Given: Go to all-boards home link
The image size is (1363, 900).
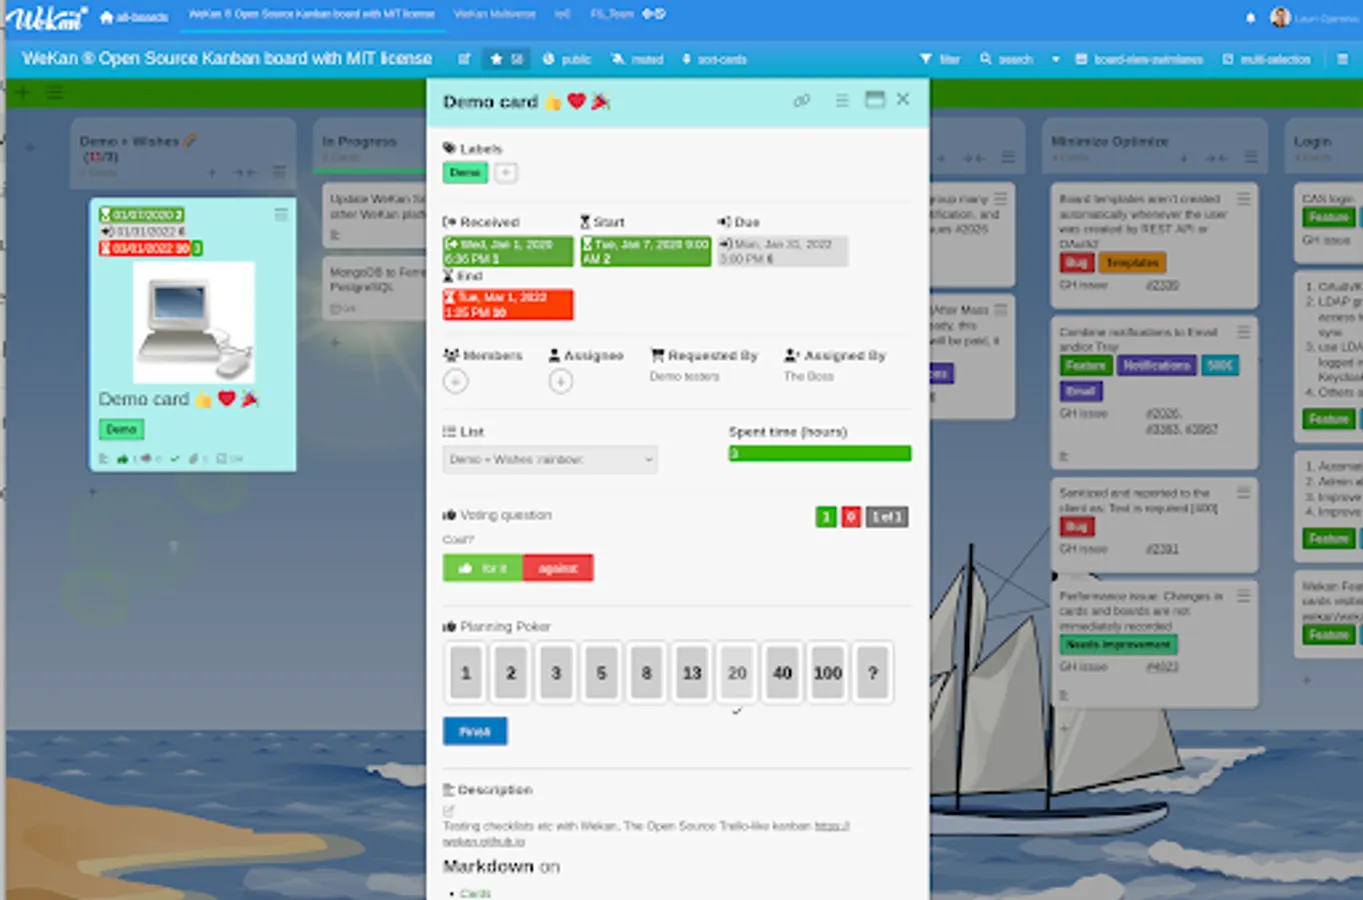Looking at the screenshot, I should click(x=134, y=16).
